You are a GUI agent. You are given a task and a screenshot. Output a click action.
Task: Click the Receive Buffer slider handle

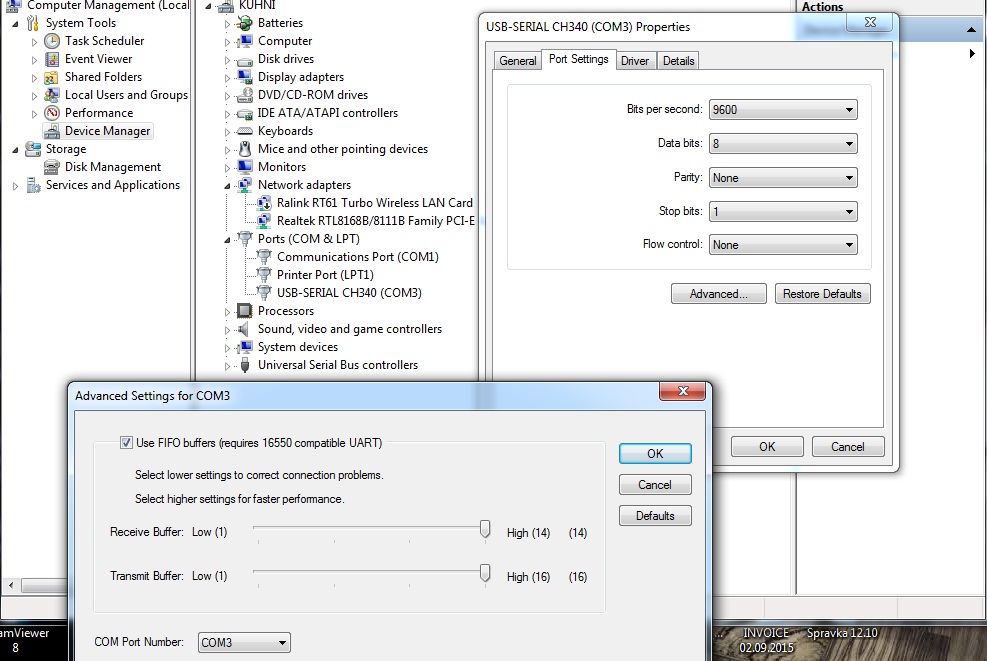[x=485, y=530]
